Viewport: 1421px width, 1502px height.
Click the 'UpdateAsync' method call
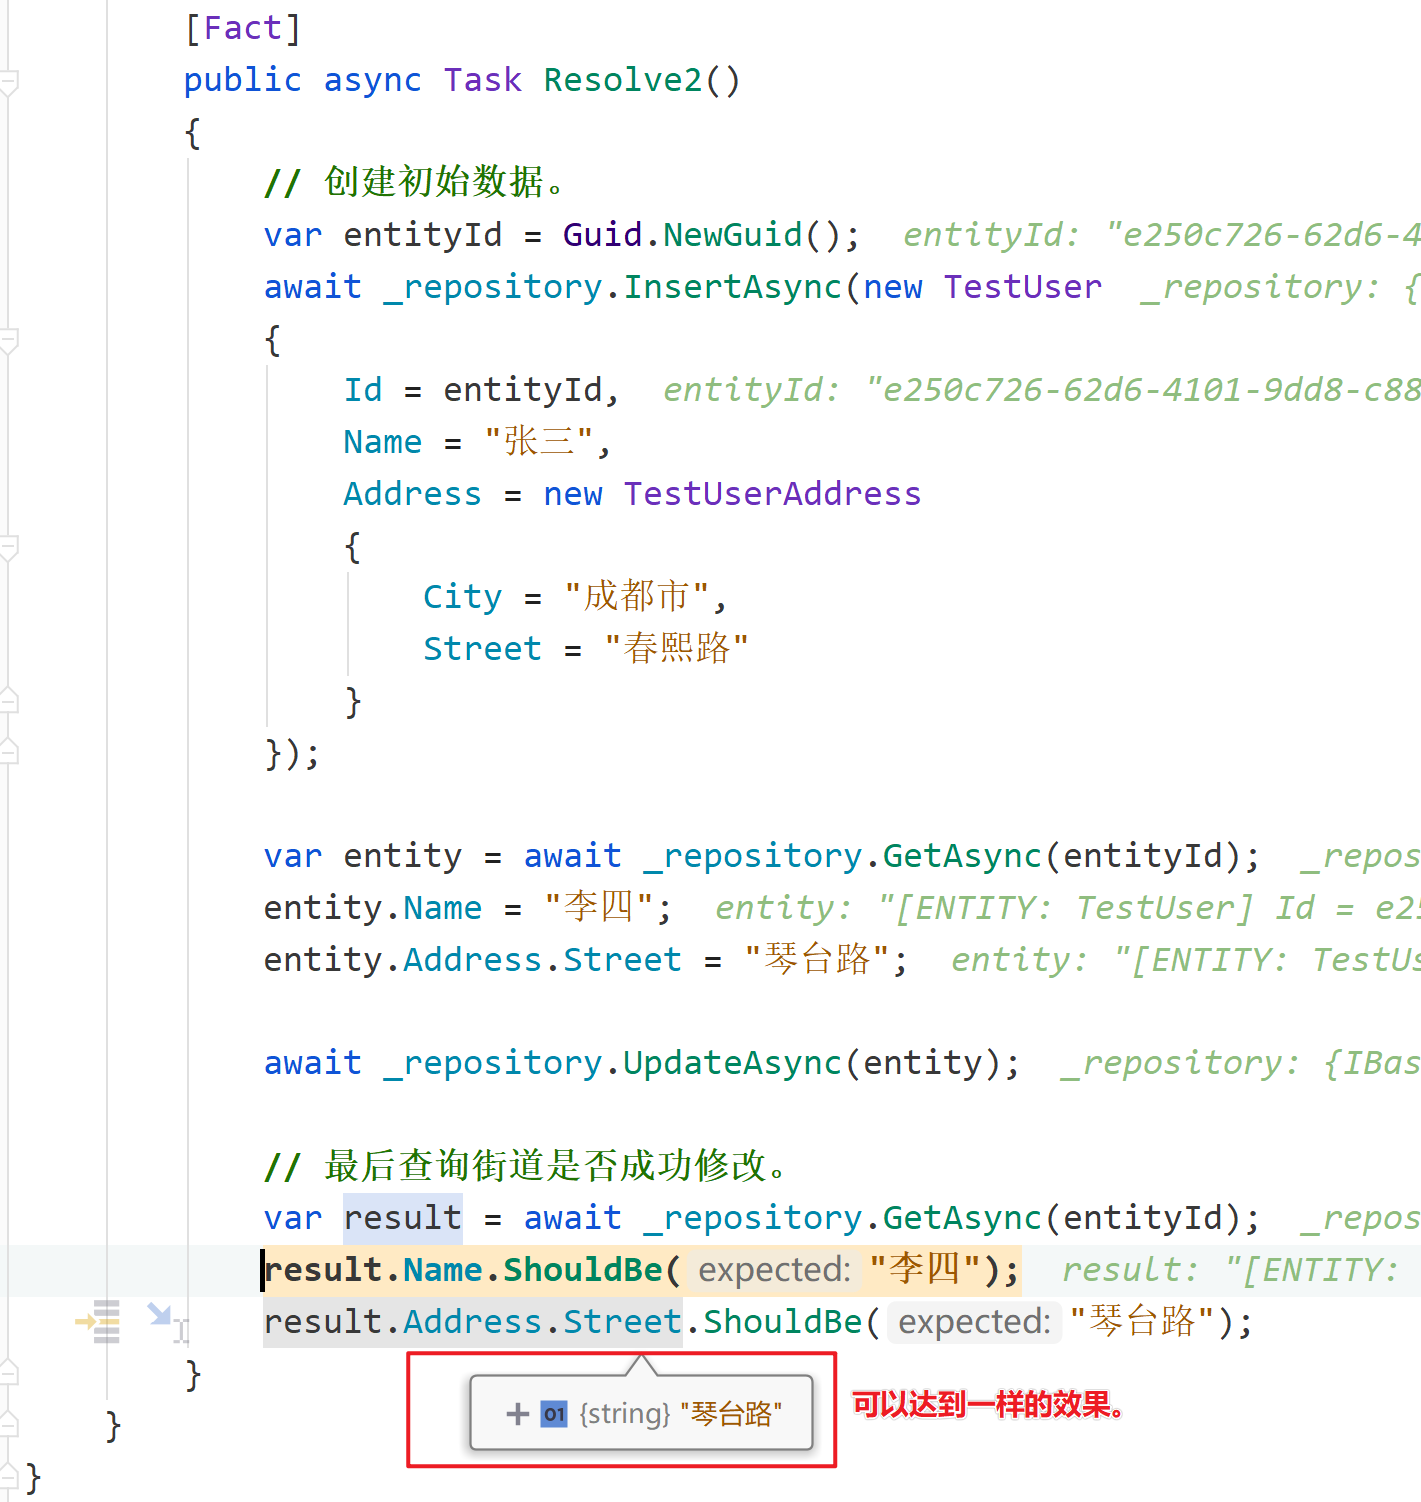coord(732,1063)
